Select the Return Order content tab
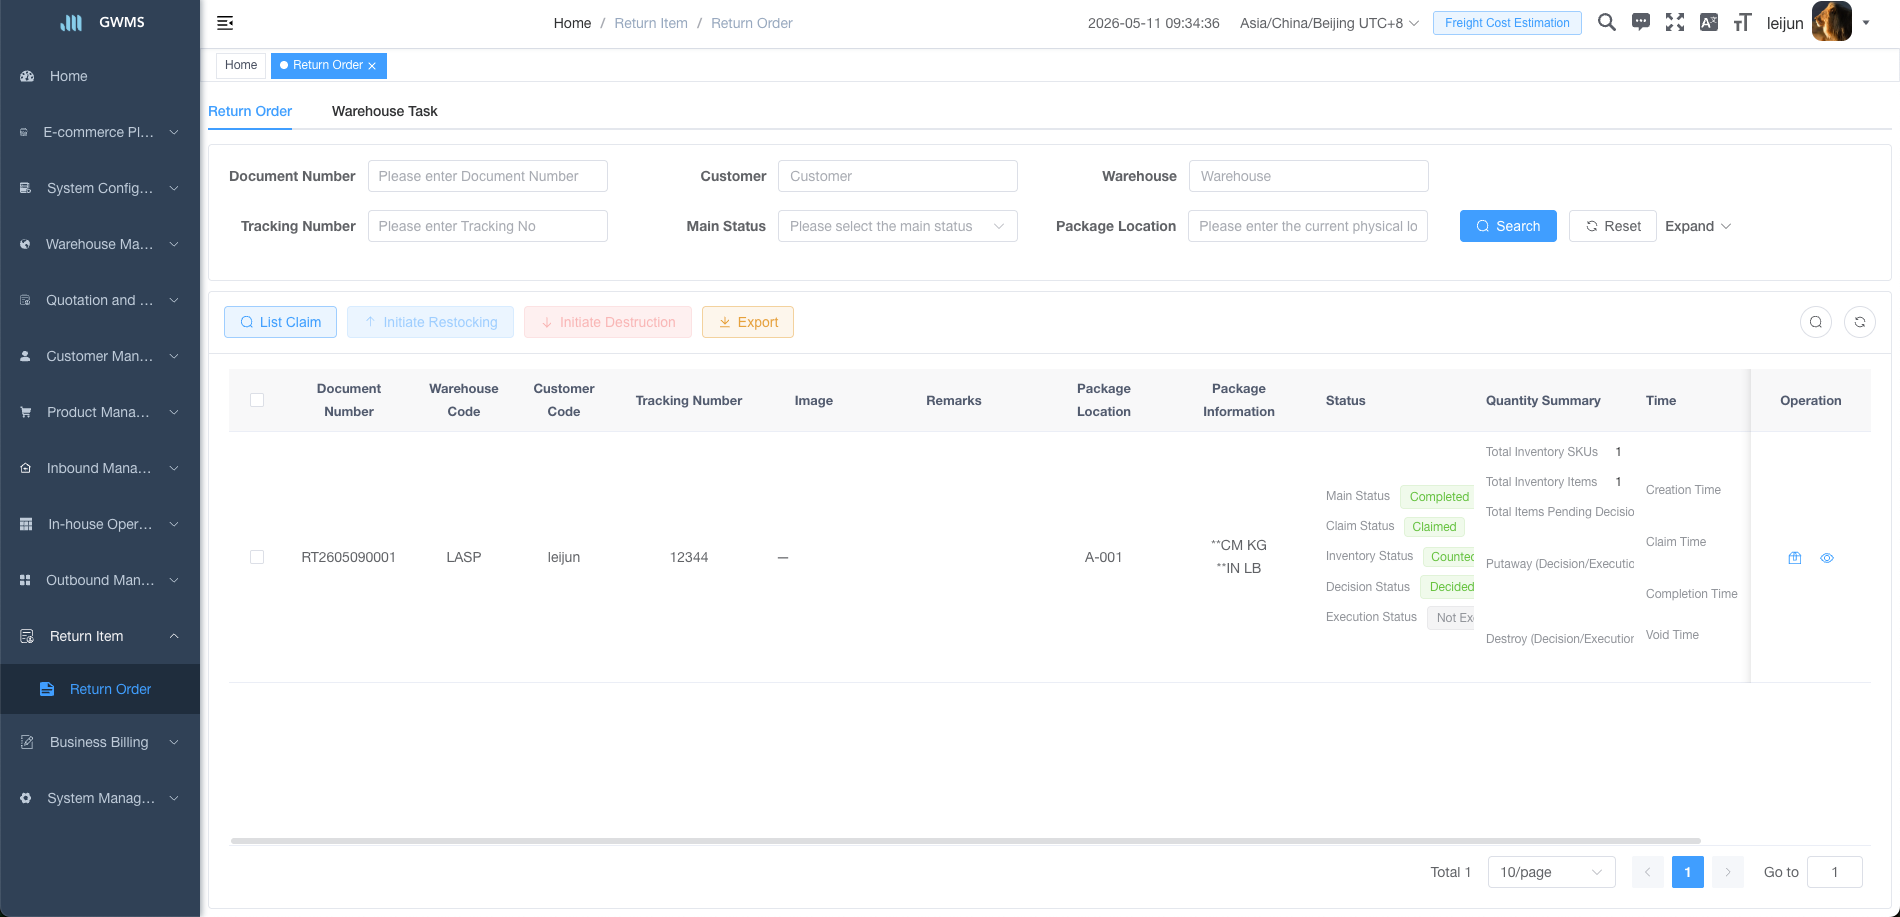 pos(250,111)
